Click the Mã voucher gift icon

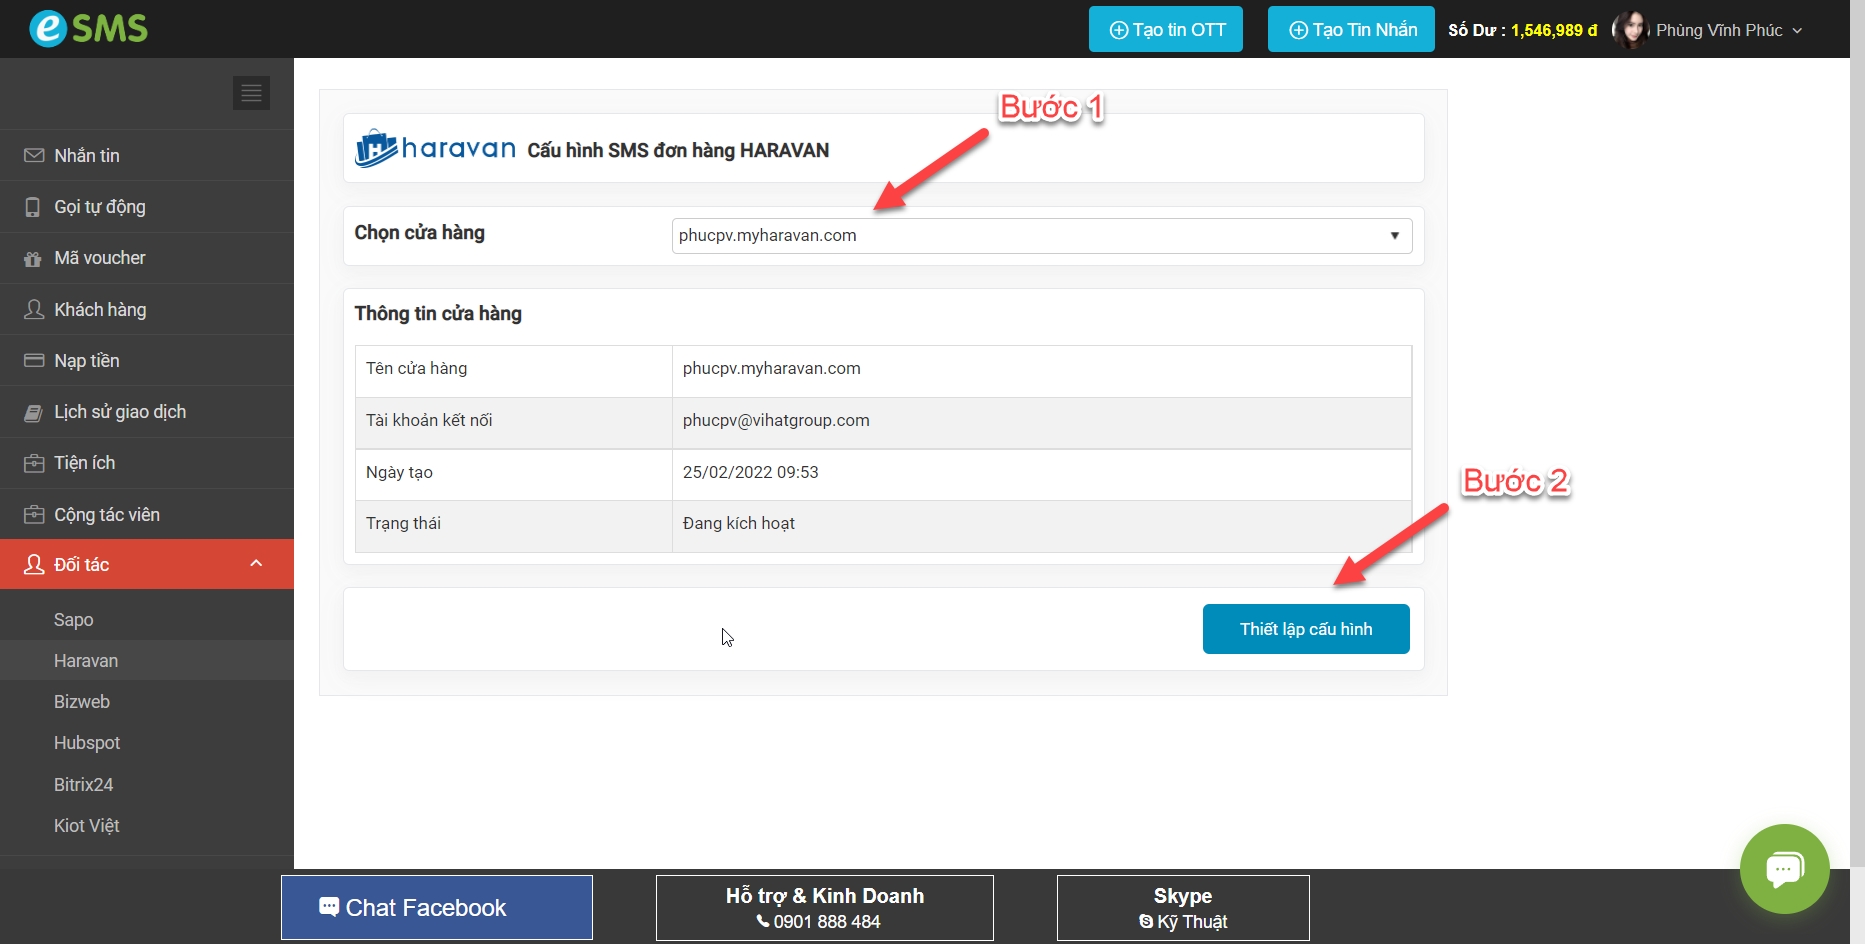tap(34, 259)
